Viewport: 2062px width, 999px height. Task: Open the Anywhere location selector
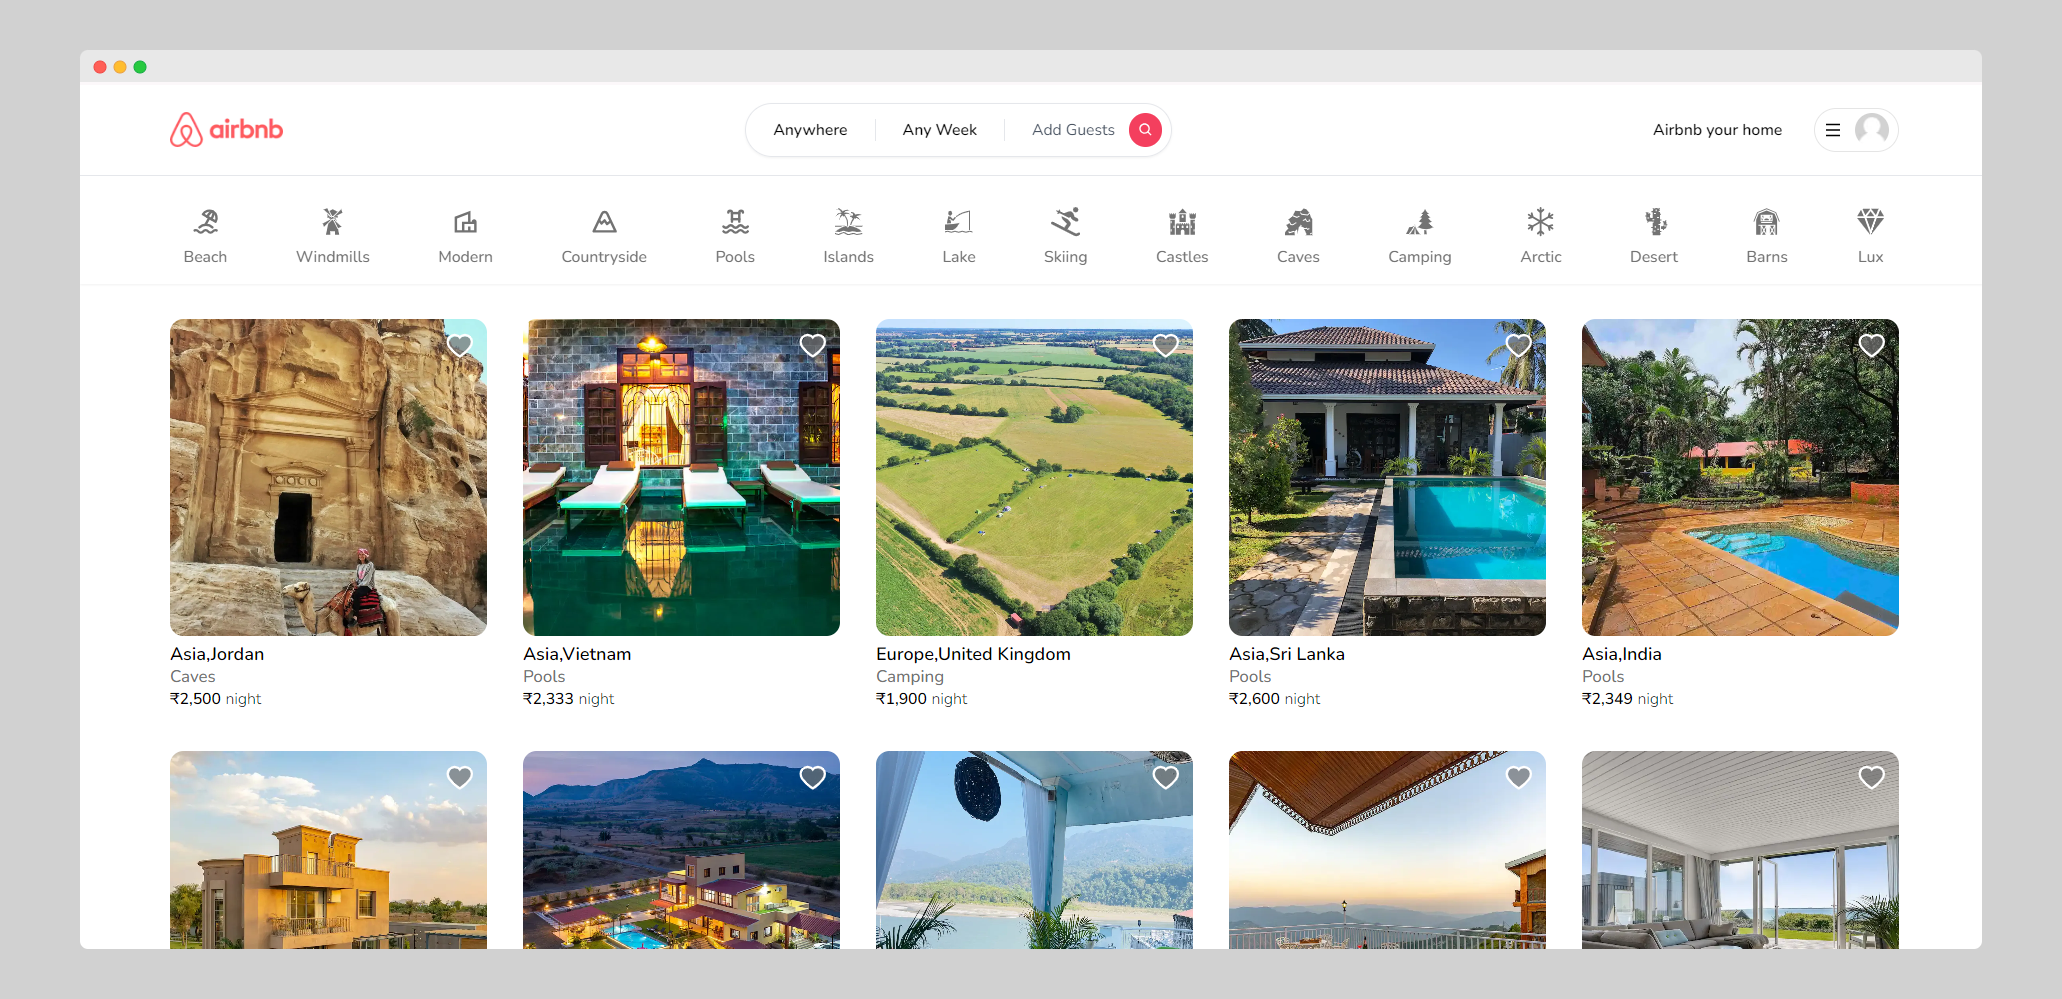pyautogui.click(x=810, y=129)
